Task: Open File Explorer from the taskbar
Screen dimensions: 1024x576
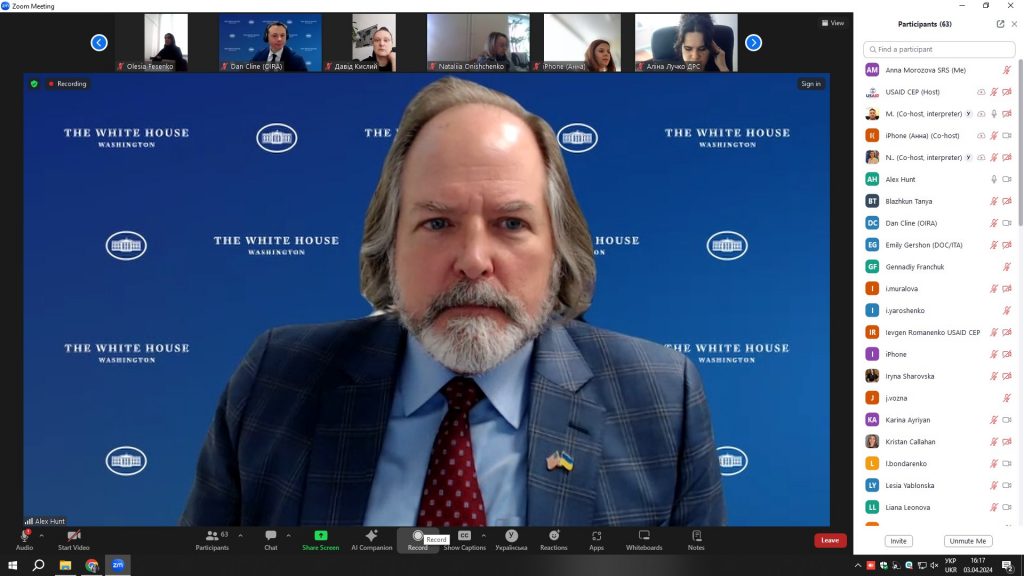Action: 65,565
